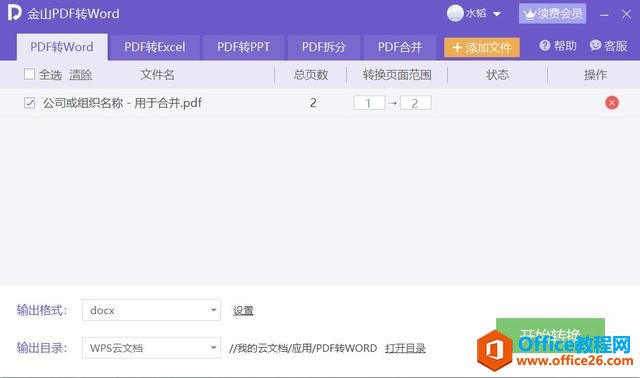The image size is (640, 378).
Task: Switch to the PDF转PPT tab
Action: click(x=243, y=47)
